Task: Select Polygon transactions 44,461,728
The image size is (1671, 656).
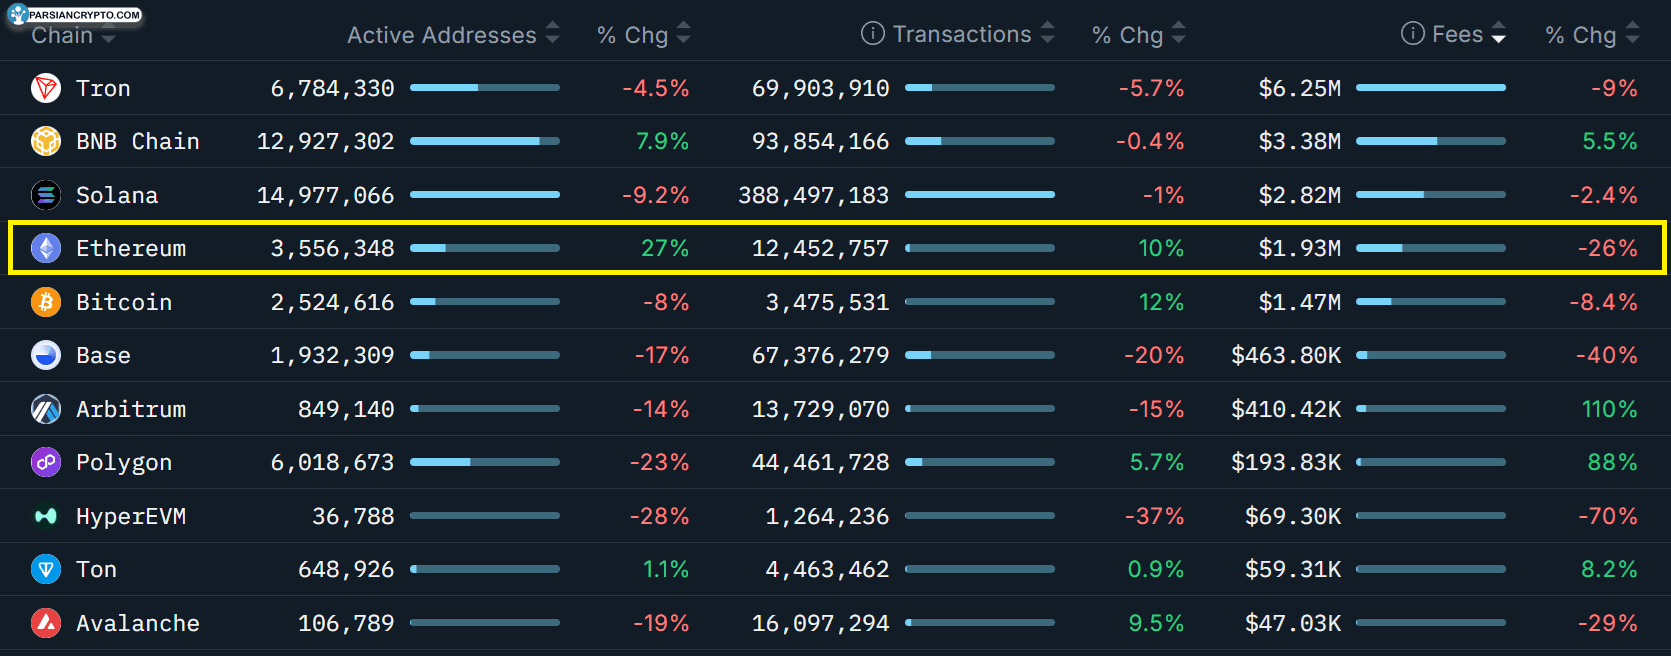Action: pyautogui.click(x=821, y=462)
